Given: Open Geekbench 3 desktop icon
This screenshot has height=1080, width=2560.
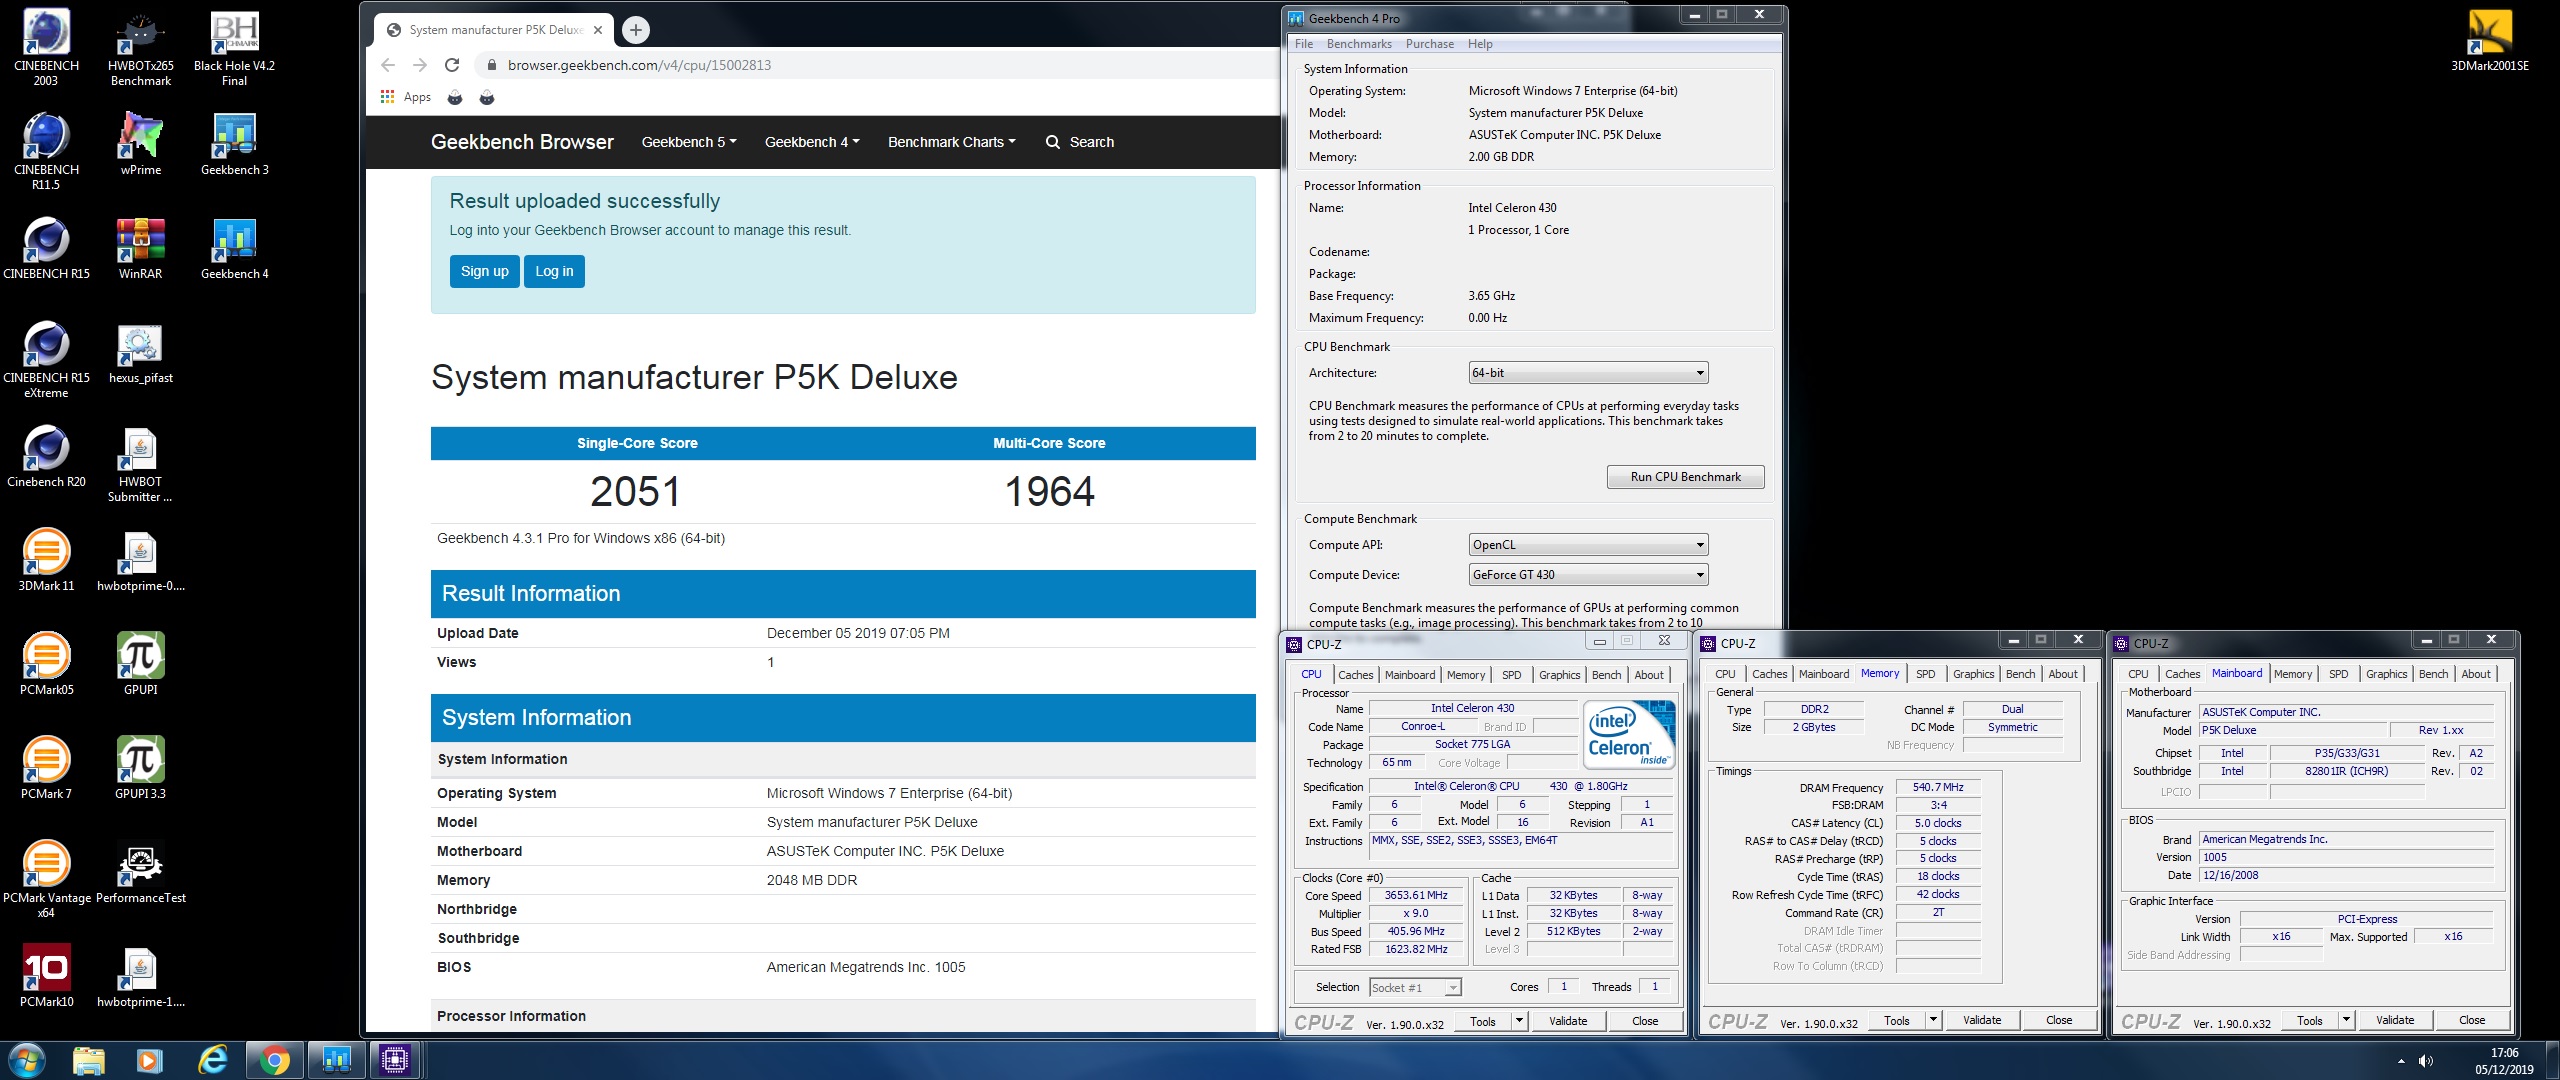Looking at the screenshot, I should coord(234,144).
